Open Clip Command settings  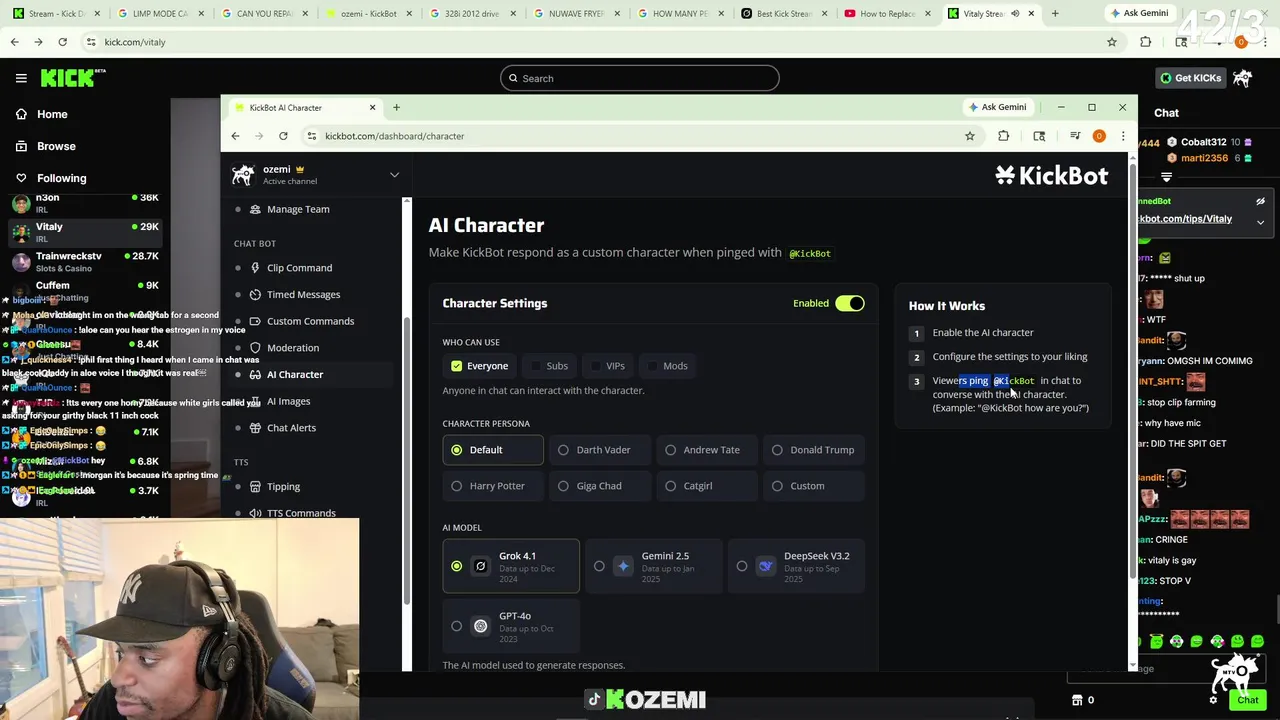click(299, 268)
